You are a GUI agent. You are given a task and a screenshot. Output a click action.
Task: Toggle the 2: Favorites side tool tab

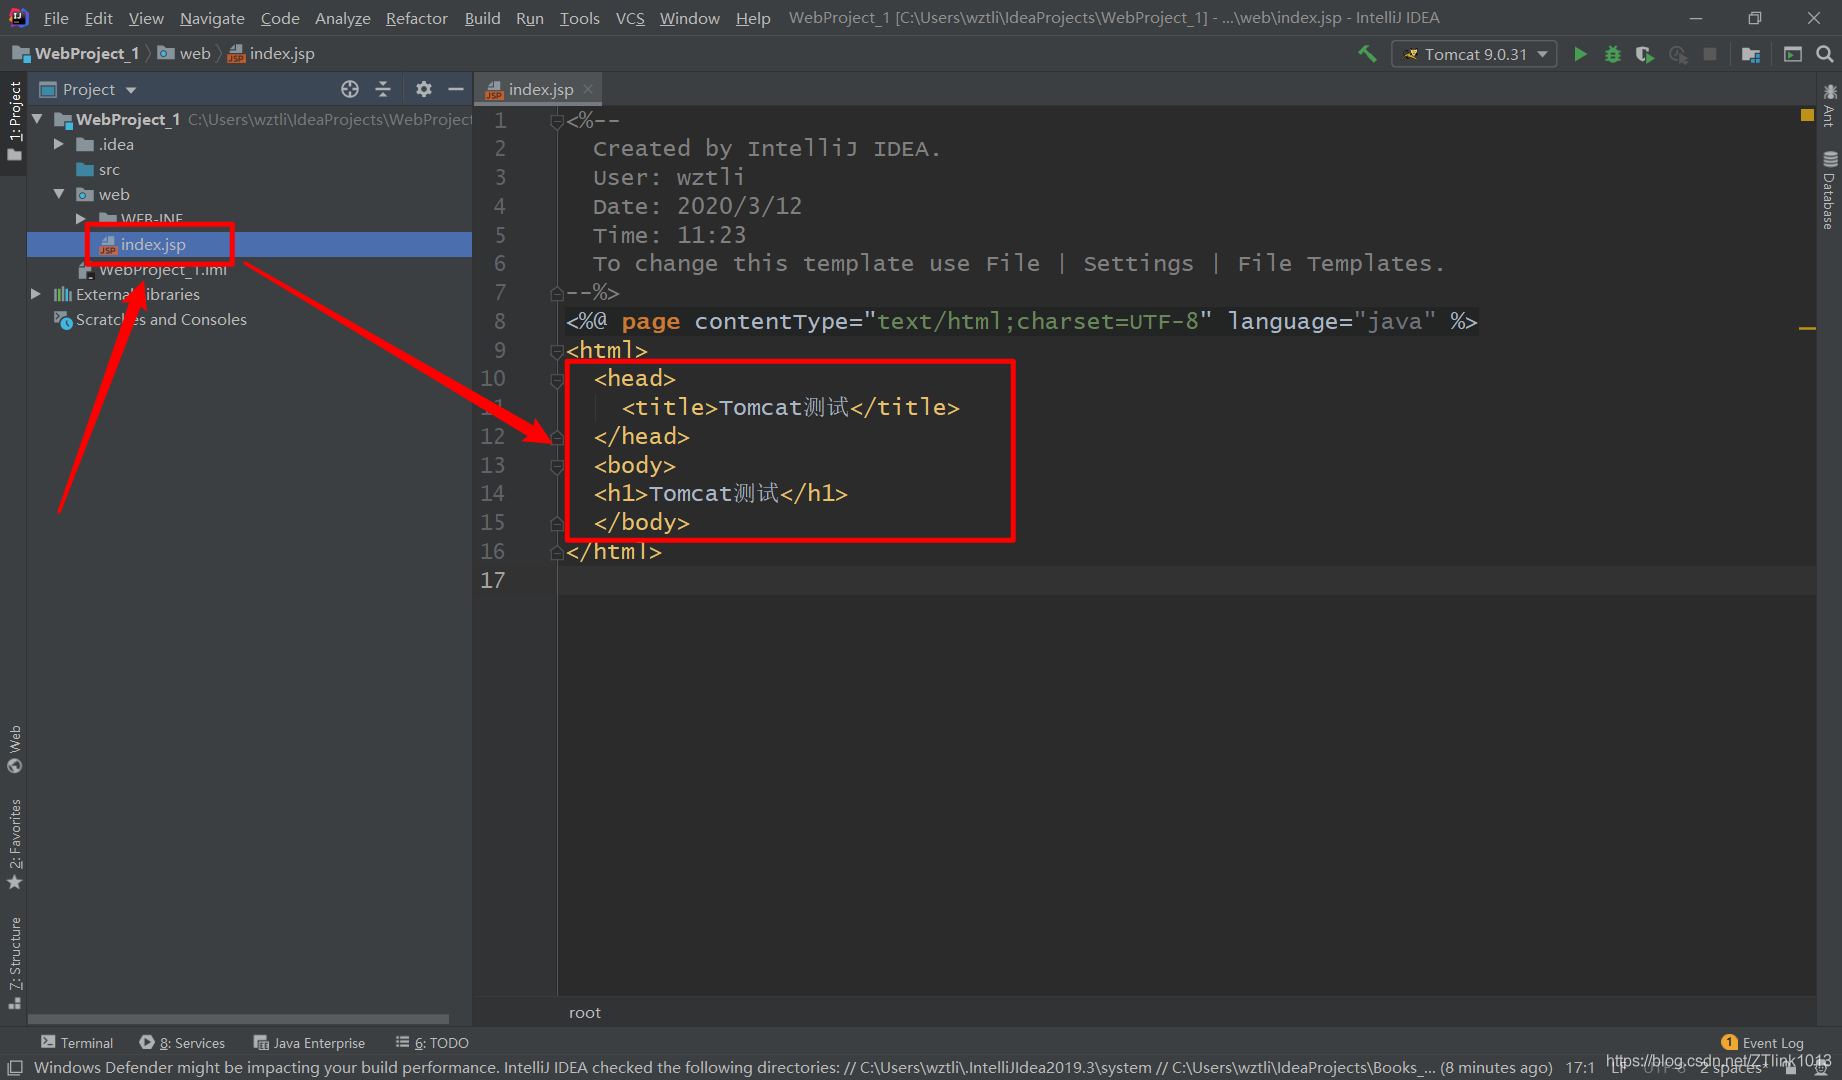14,844
